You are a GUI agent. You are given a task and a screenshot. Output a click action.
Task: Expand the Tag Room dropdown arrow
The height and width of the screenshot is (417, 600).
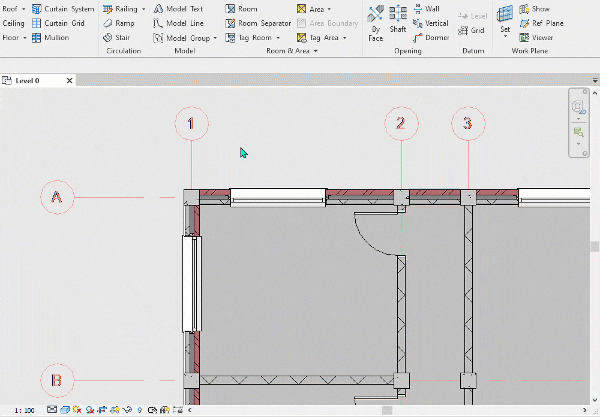pos(278,38)
